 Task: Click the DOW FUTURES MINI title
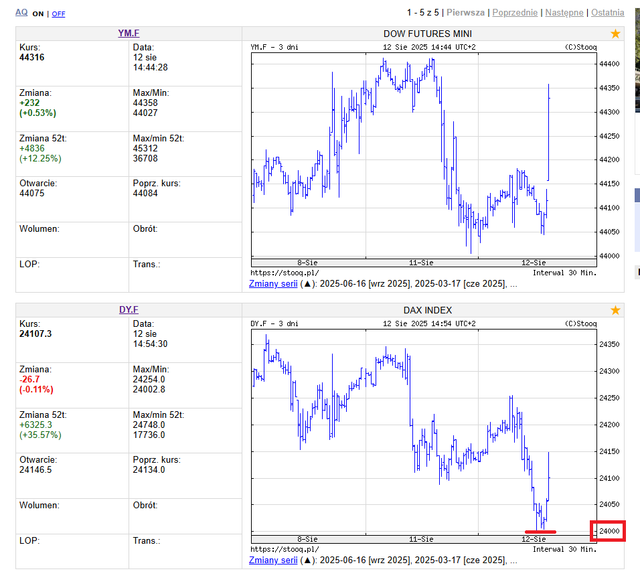[x=427, y=34]
